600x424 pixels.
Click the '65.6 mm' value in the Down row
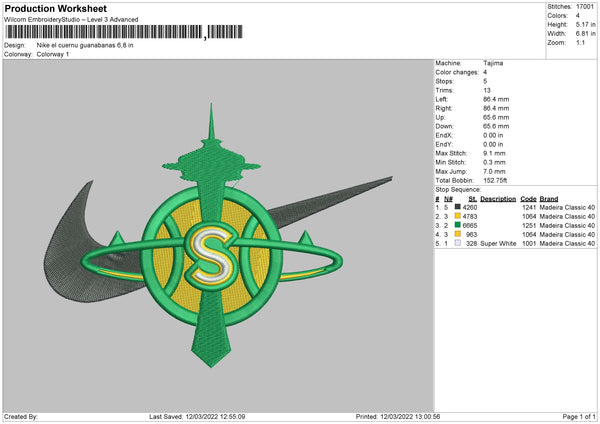[x=496, y=126]
